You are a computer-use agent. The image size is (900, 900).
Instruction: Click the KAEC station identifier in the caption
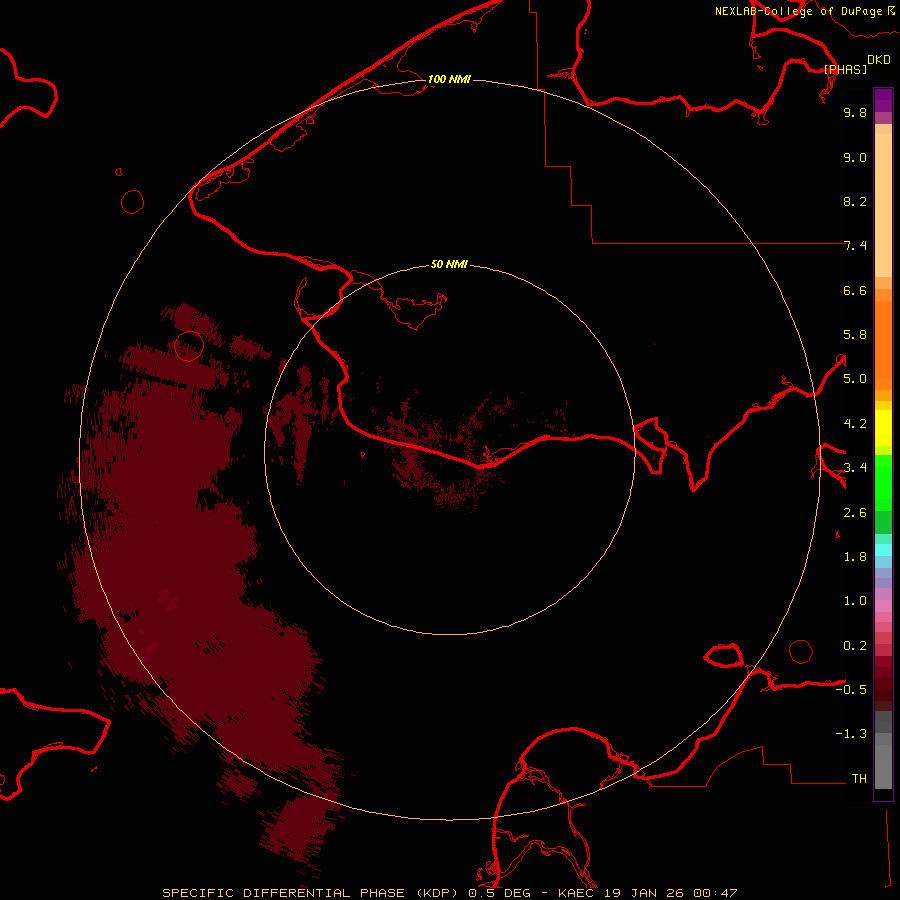tap(576, 893)
